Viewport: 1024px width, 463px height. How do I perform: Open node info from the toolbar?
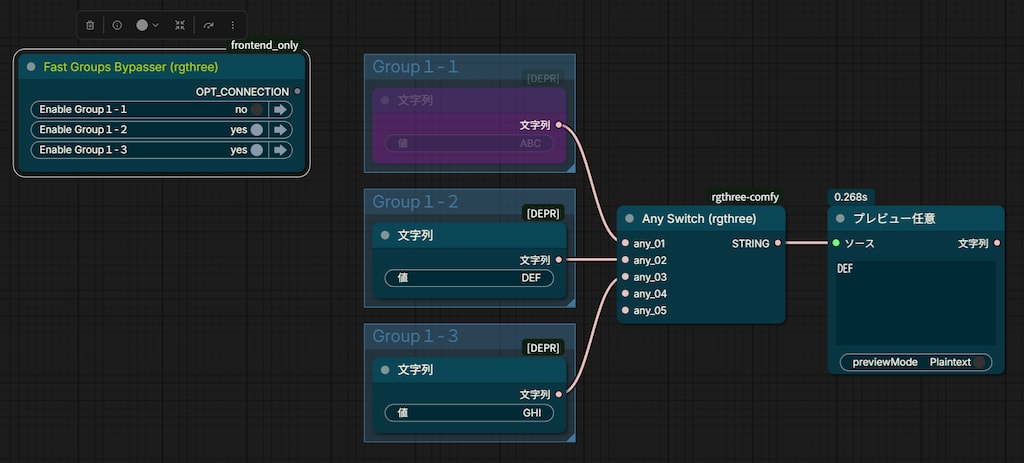(117, 25)
